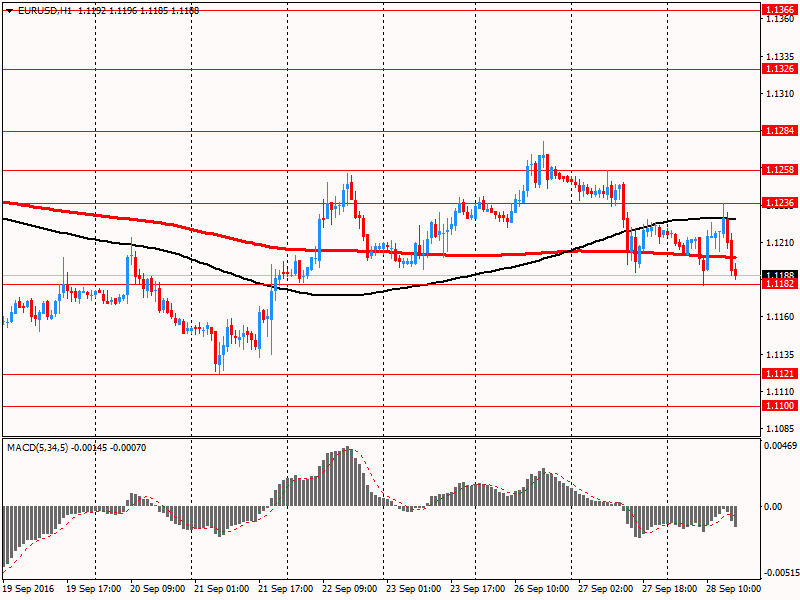Viewport: 800px width, 600px height.
Task: Select the EURUSD,H1 chart title text
Action: coord(45,10)
